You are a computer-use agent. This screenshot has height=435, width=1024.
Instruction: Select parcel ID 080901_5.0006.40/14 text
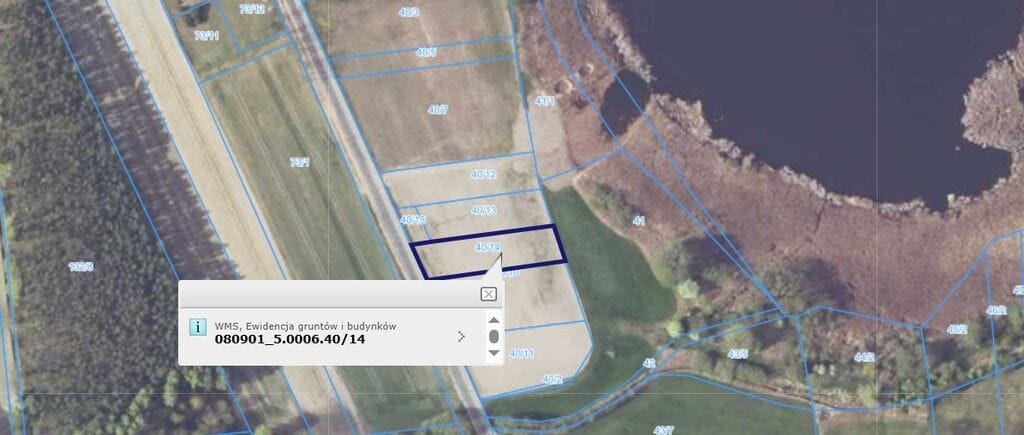pyautogui.click(x=290, y=339)
